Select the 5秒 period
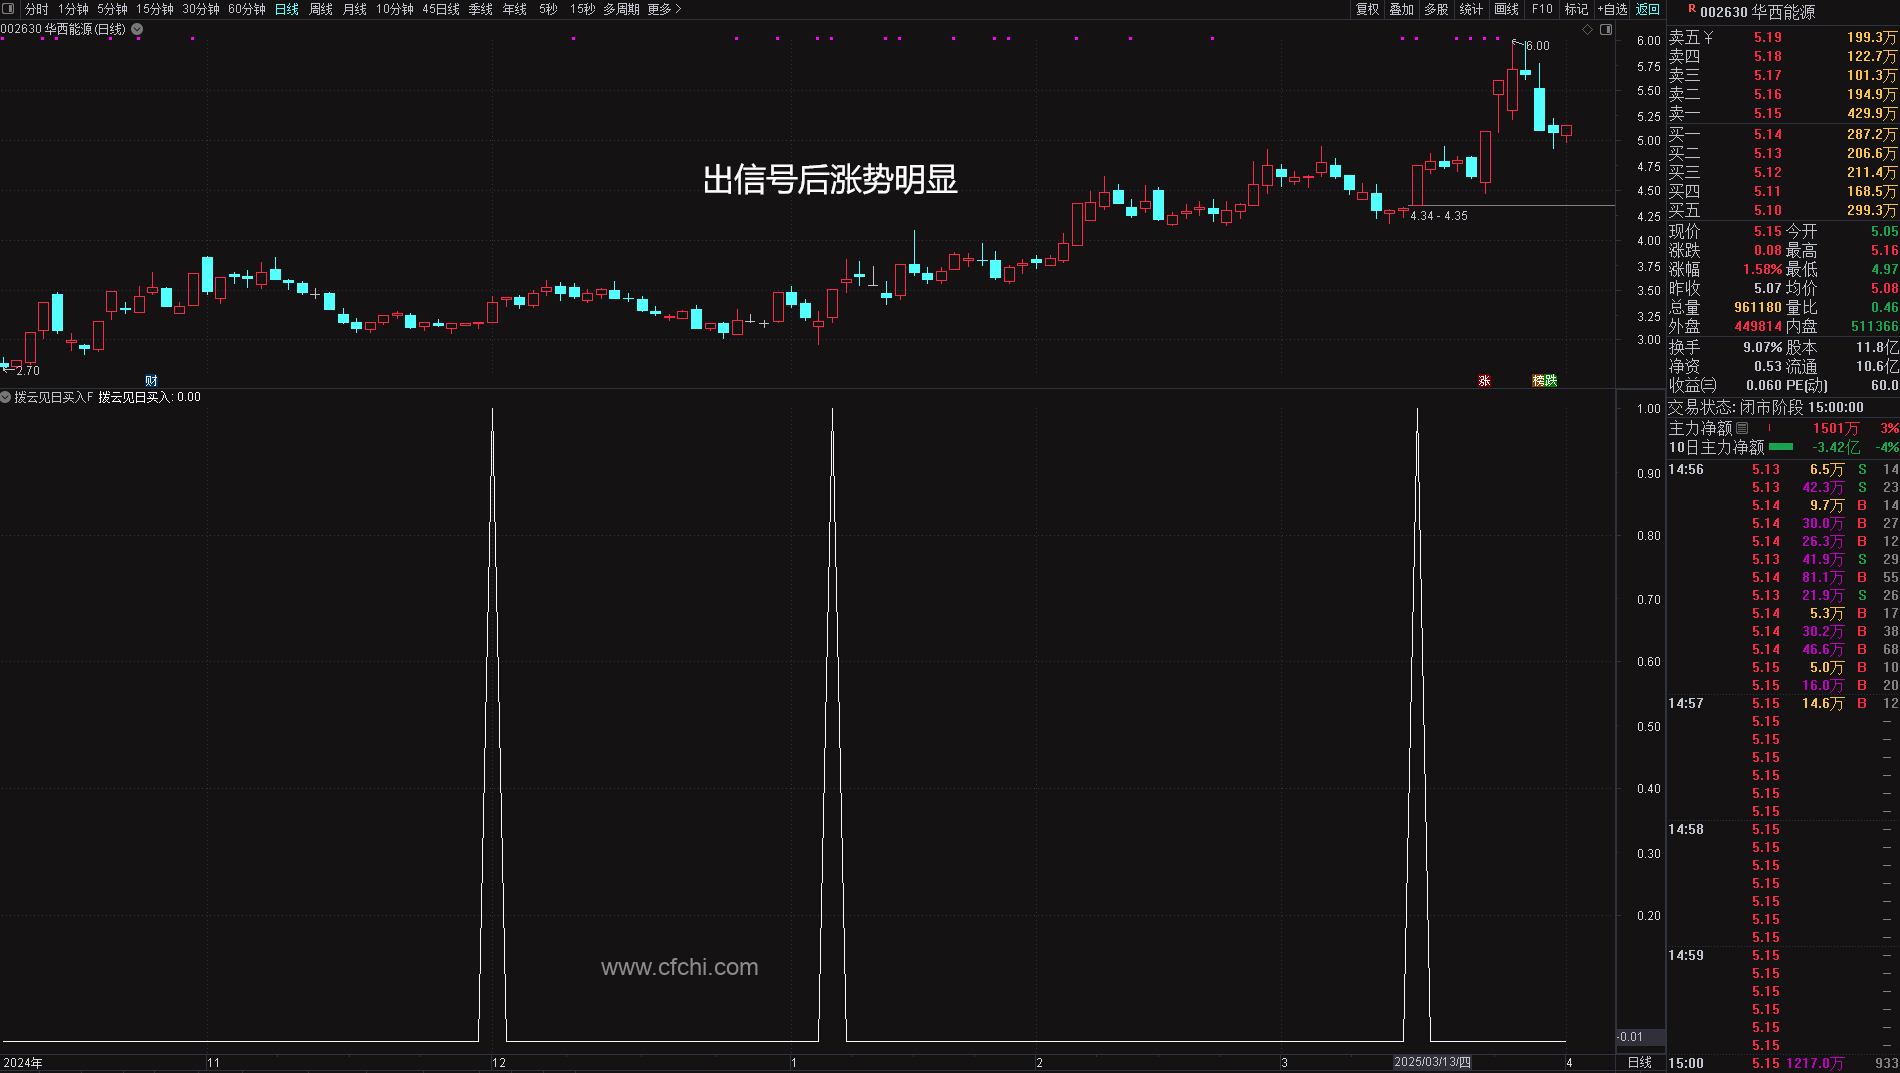Viewport: 1900px width, 1073px height. 548,9
